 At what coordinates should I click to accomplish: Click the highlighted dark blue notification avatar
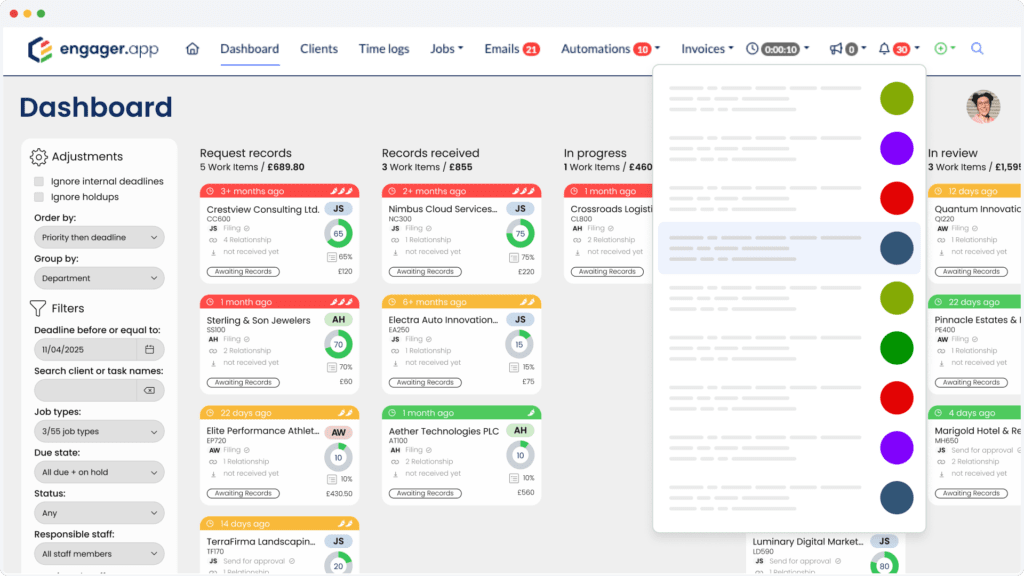tap(897, 248)
